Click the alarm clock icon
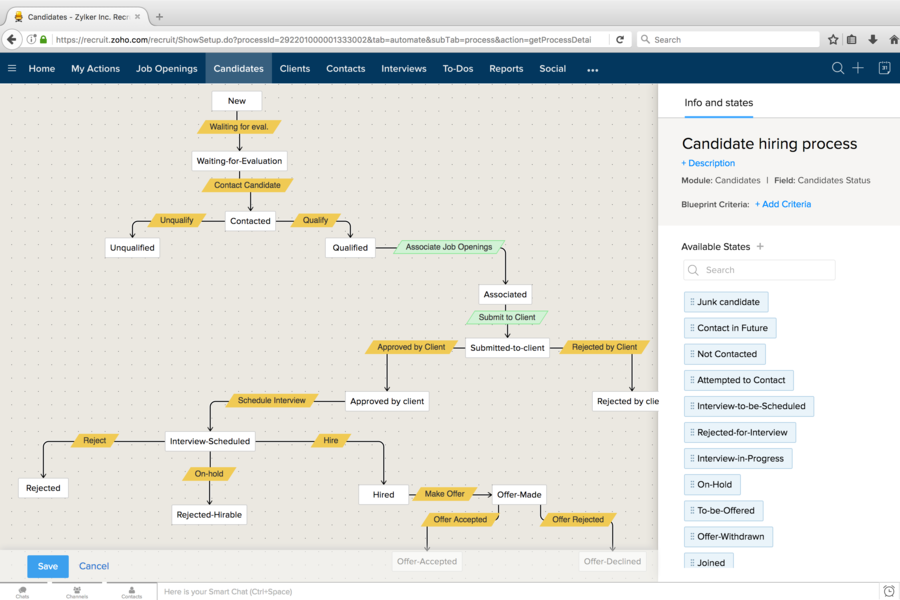The image size is (900, 600). coord(888,591)
